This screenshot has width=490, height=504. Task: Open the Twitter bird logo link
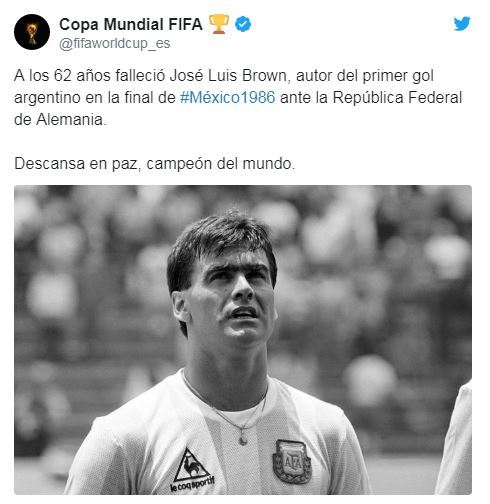(462, 24)
